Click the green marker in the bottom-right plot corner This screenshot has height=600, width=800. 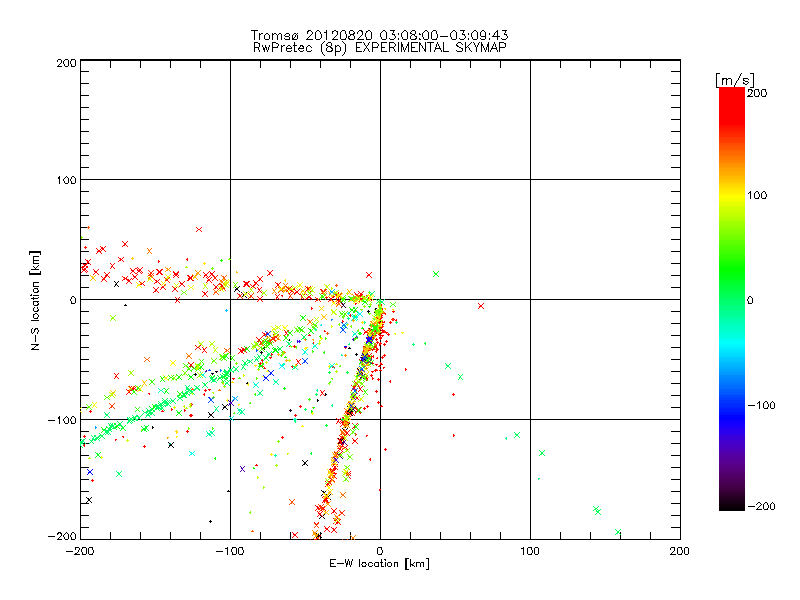click(618, 532)
